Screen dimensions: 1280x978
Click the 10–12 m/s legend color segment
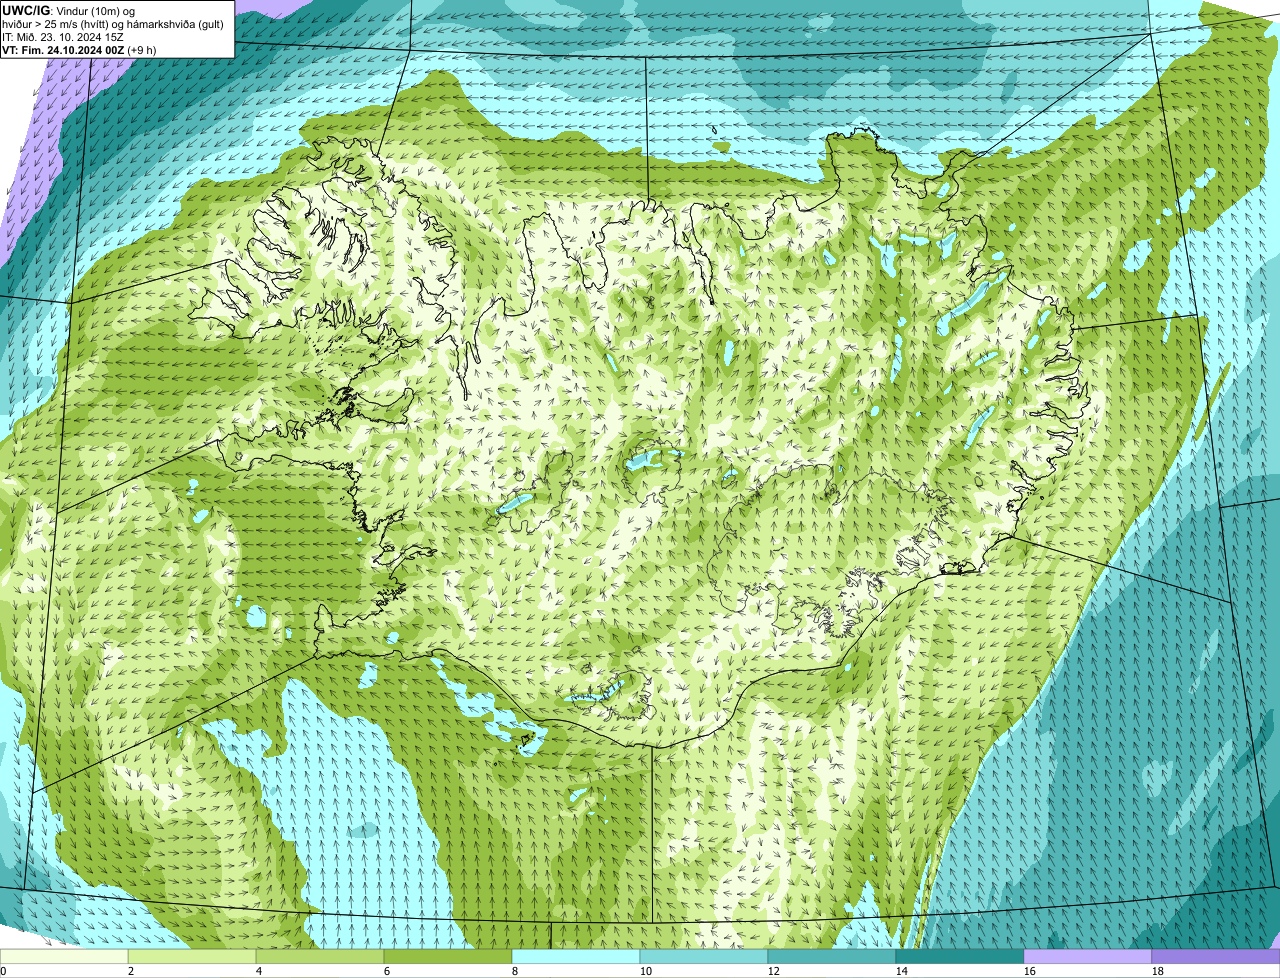(x=704, y=956)
